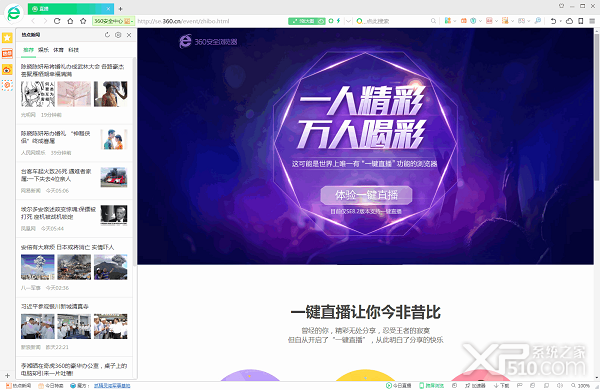600x390 pixels.
Task: Toggle the sound mute icon in the status bar
Action: [x=560, y=385]
